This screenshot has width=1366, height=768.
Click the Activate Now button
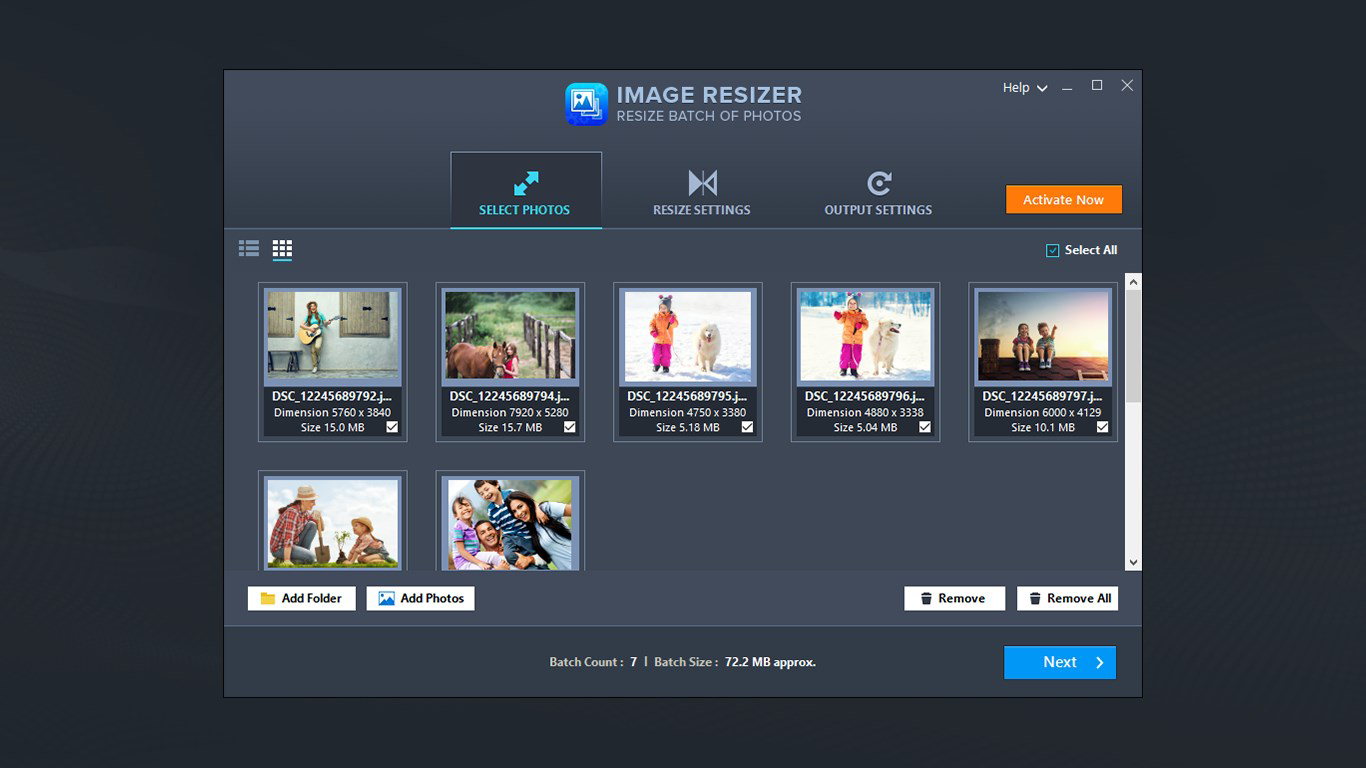tap(1063, 199)
